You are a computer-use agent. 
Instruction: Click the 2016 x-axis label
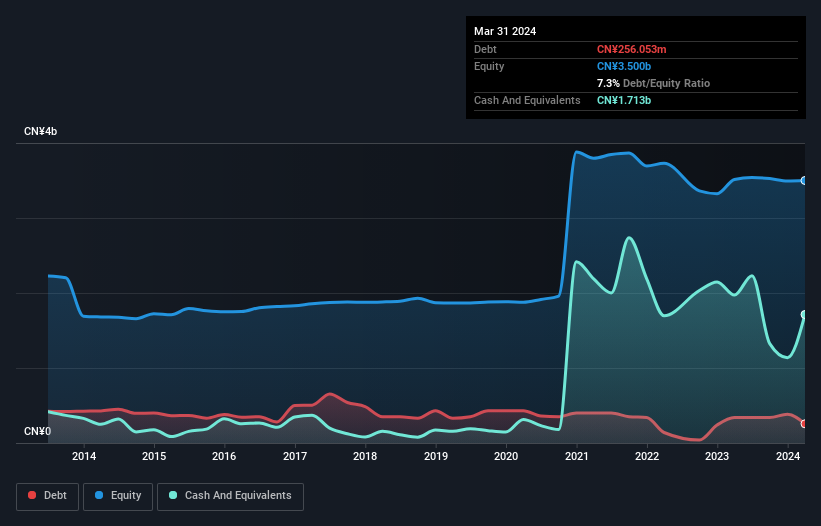click(x=224, y=456)
